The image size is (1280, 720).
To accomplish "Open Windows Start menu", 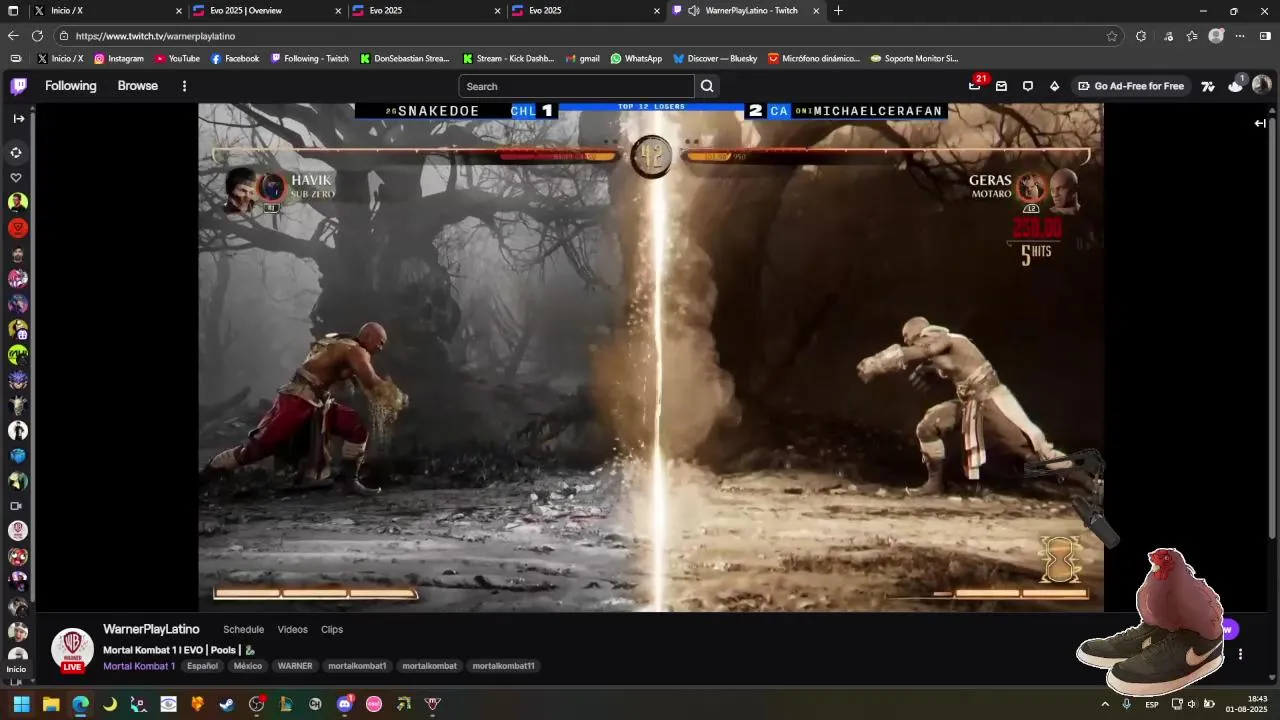I will [x=21, y=704].
